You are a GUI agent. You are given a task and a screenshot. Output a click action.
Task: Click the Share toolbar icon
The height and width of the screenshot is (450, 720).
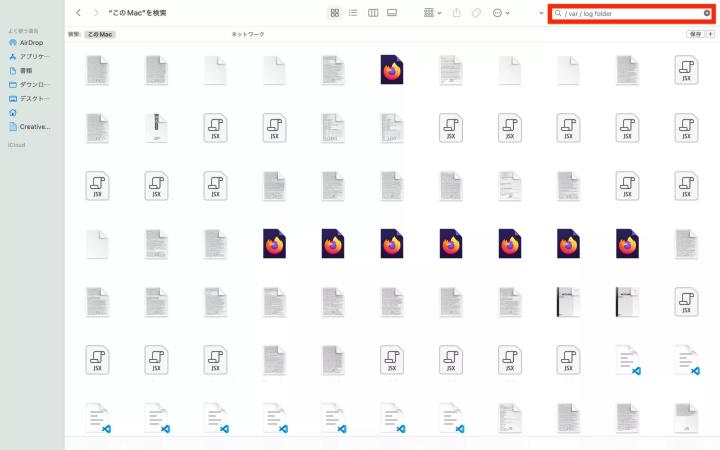point(456,13)
